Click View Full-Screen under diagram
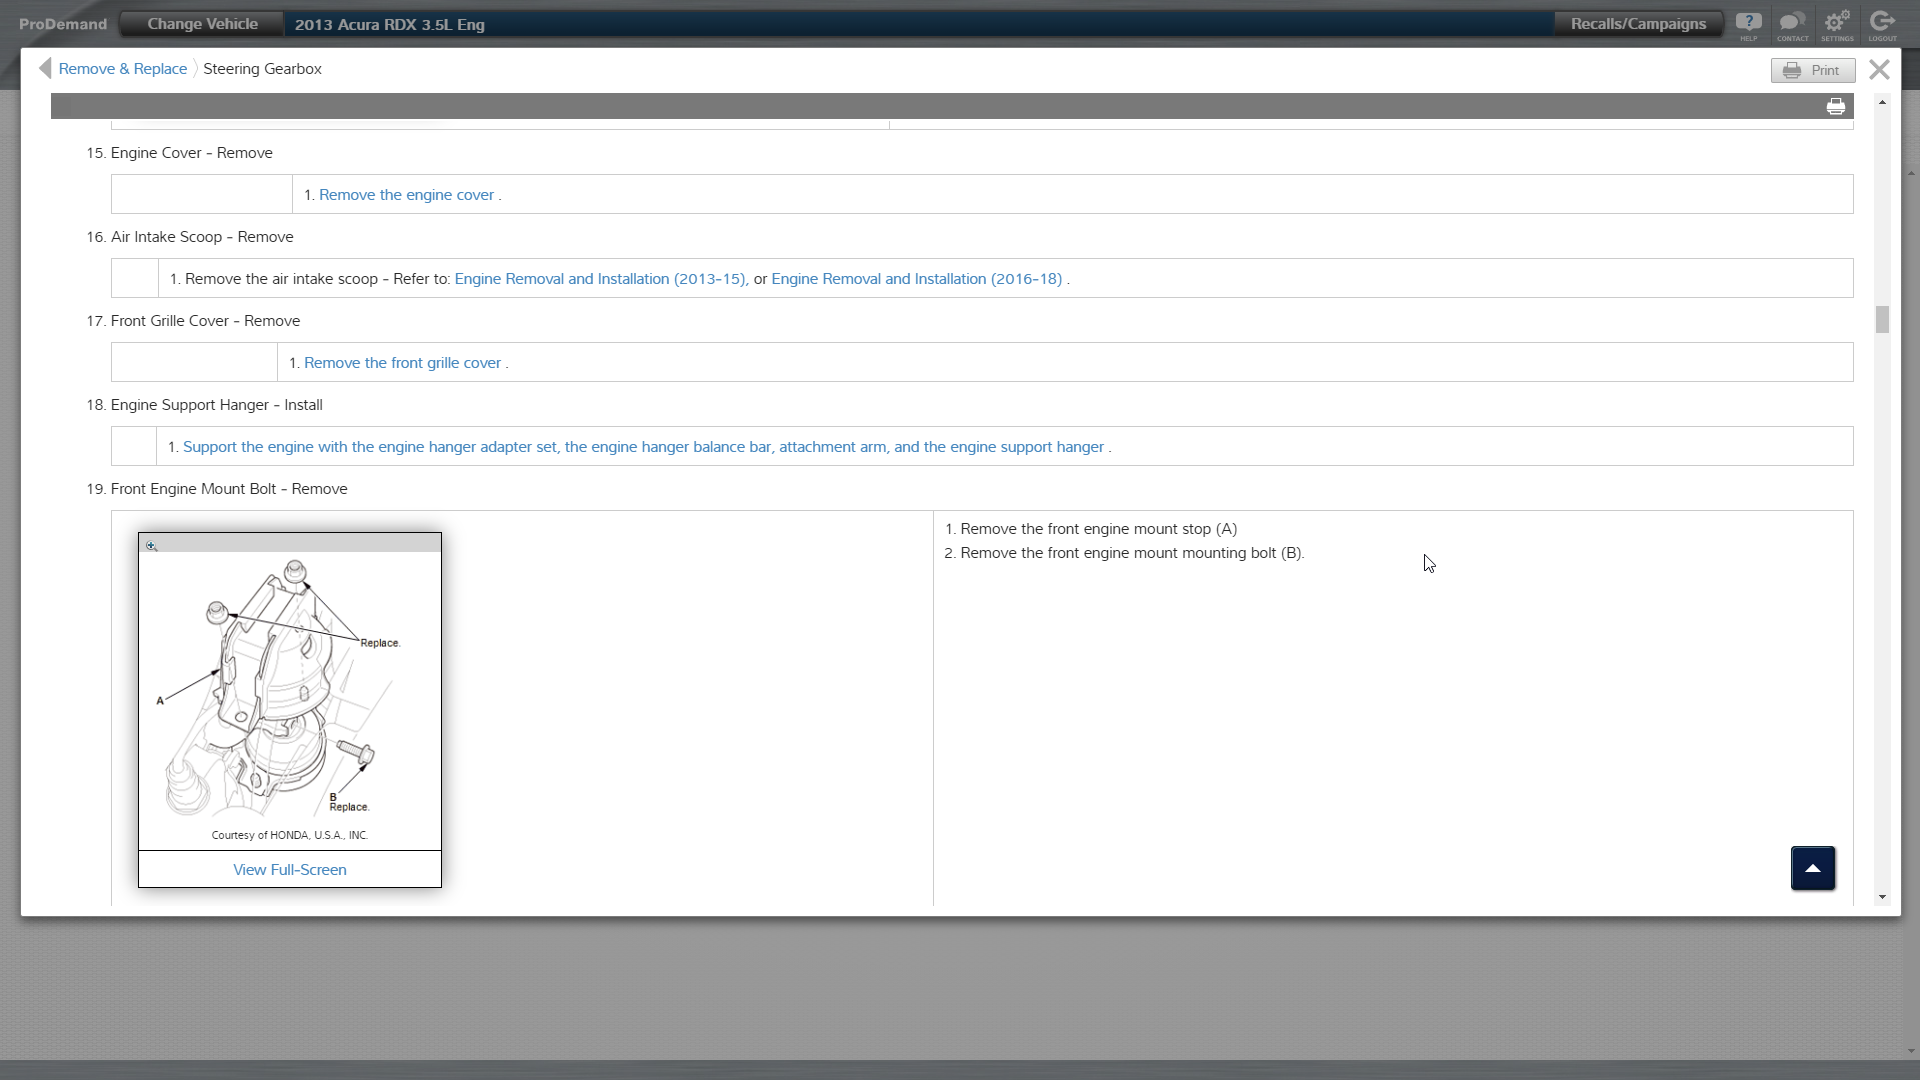Screen dimensions: 1920x1080 [290, 870]
